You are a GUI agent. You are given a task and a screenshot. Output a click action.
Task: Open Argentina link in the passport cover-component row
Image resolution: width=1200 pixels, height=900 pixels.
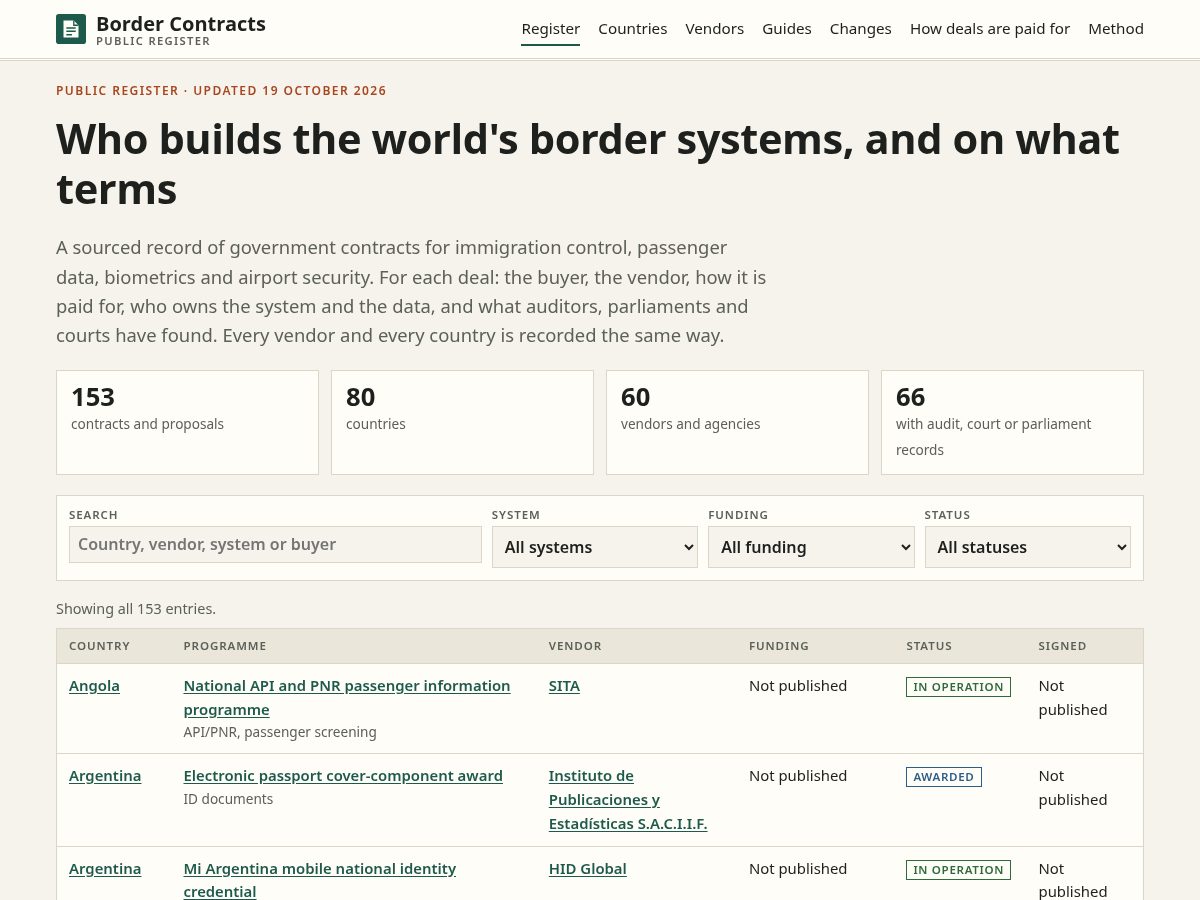105,776
